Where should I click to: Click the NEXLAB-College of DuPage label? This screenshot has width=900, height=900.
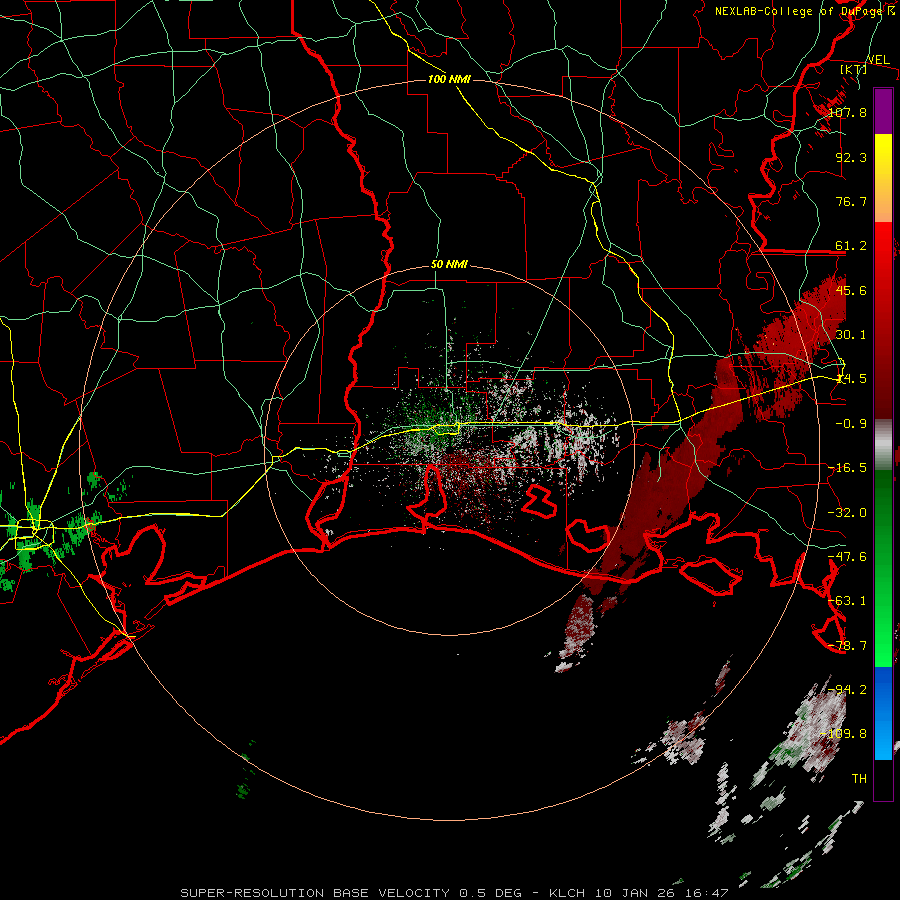point(804,11)
